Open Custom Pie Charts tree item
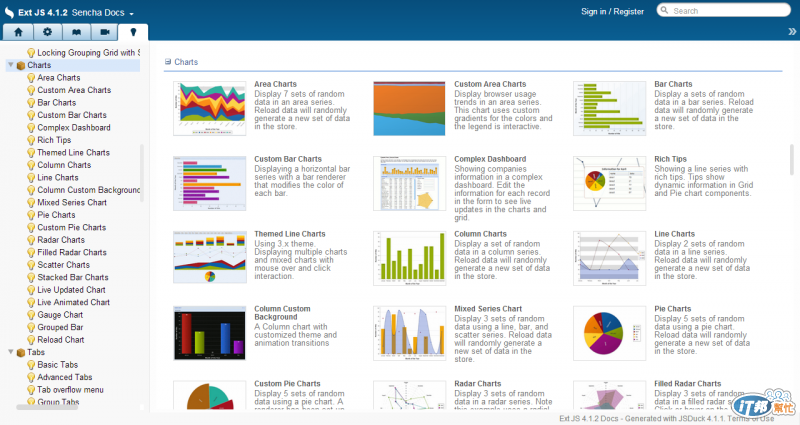Image resolution: width=800 pixels, height=425 pixels. coord(72,228)
